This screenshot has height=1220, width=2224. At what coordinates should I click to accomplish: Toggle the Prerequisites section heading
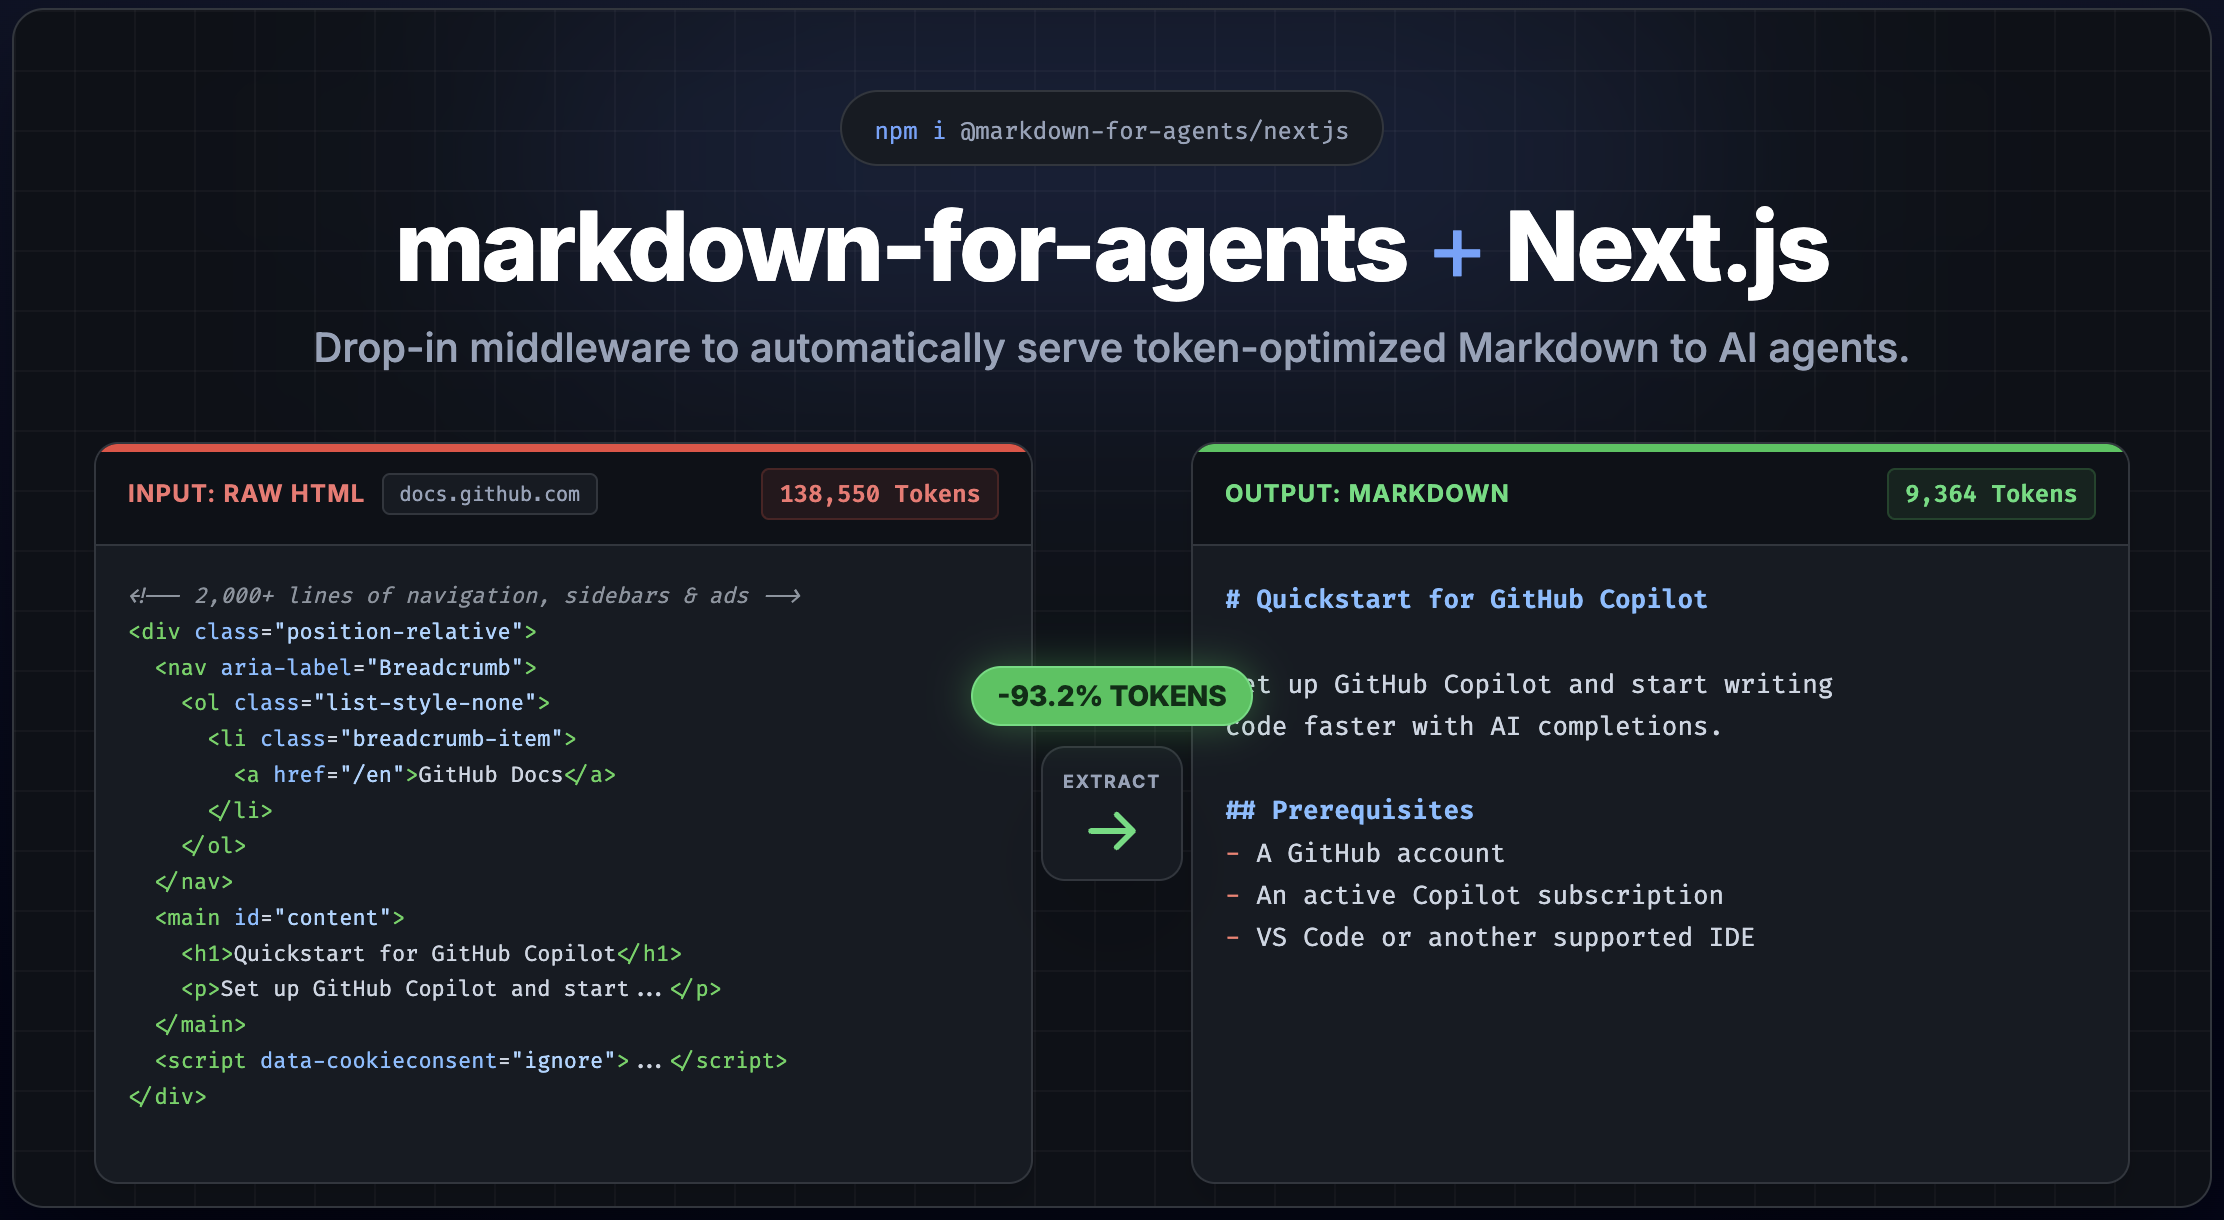tap(1349, 810)
